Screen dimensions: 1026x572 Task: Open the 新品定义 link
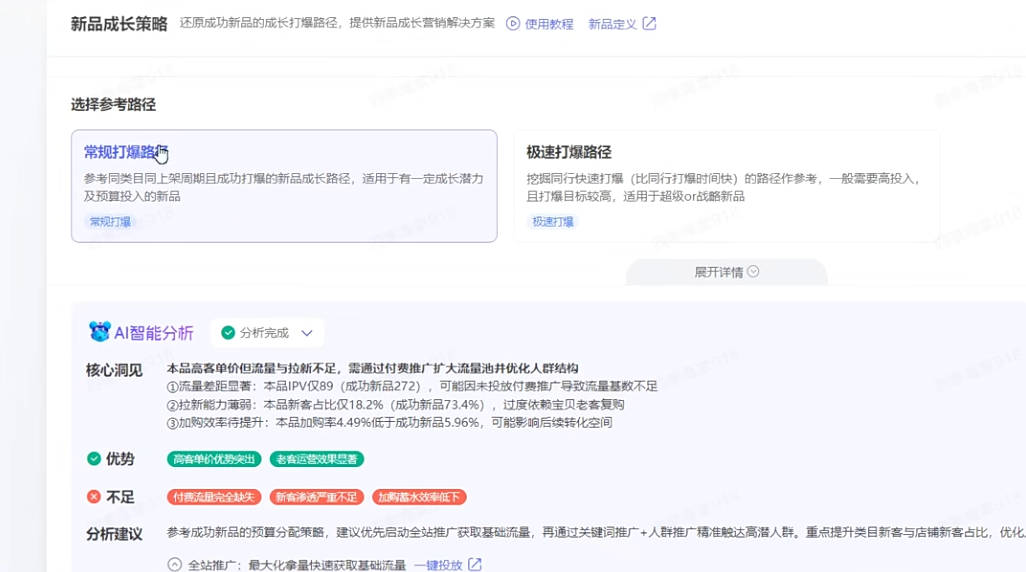click(612, 24)
